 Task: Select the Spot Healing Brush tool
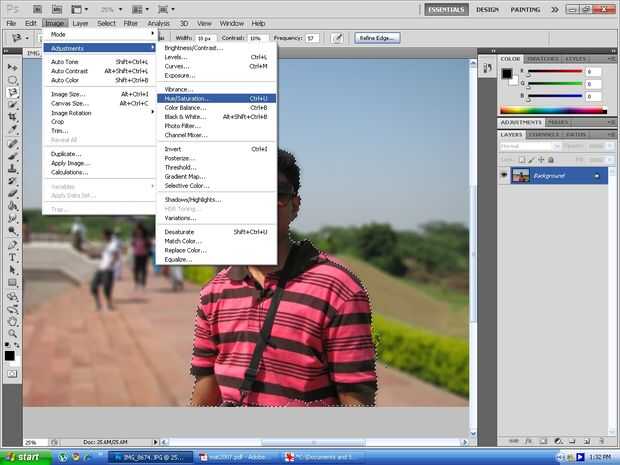12,144
